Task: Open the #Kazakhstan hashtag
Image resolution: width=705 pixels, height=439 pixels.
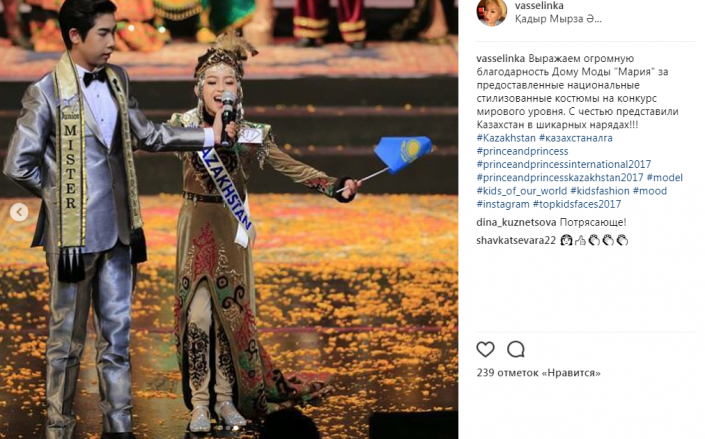Action: [506, 138]
